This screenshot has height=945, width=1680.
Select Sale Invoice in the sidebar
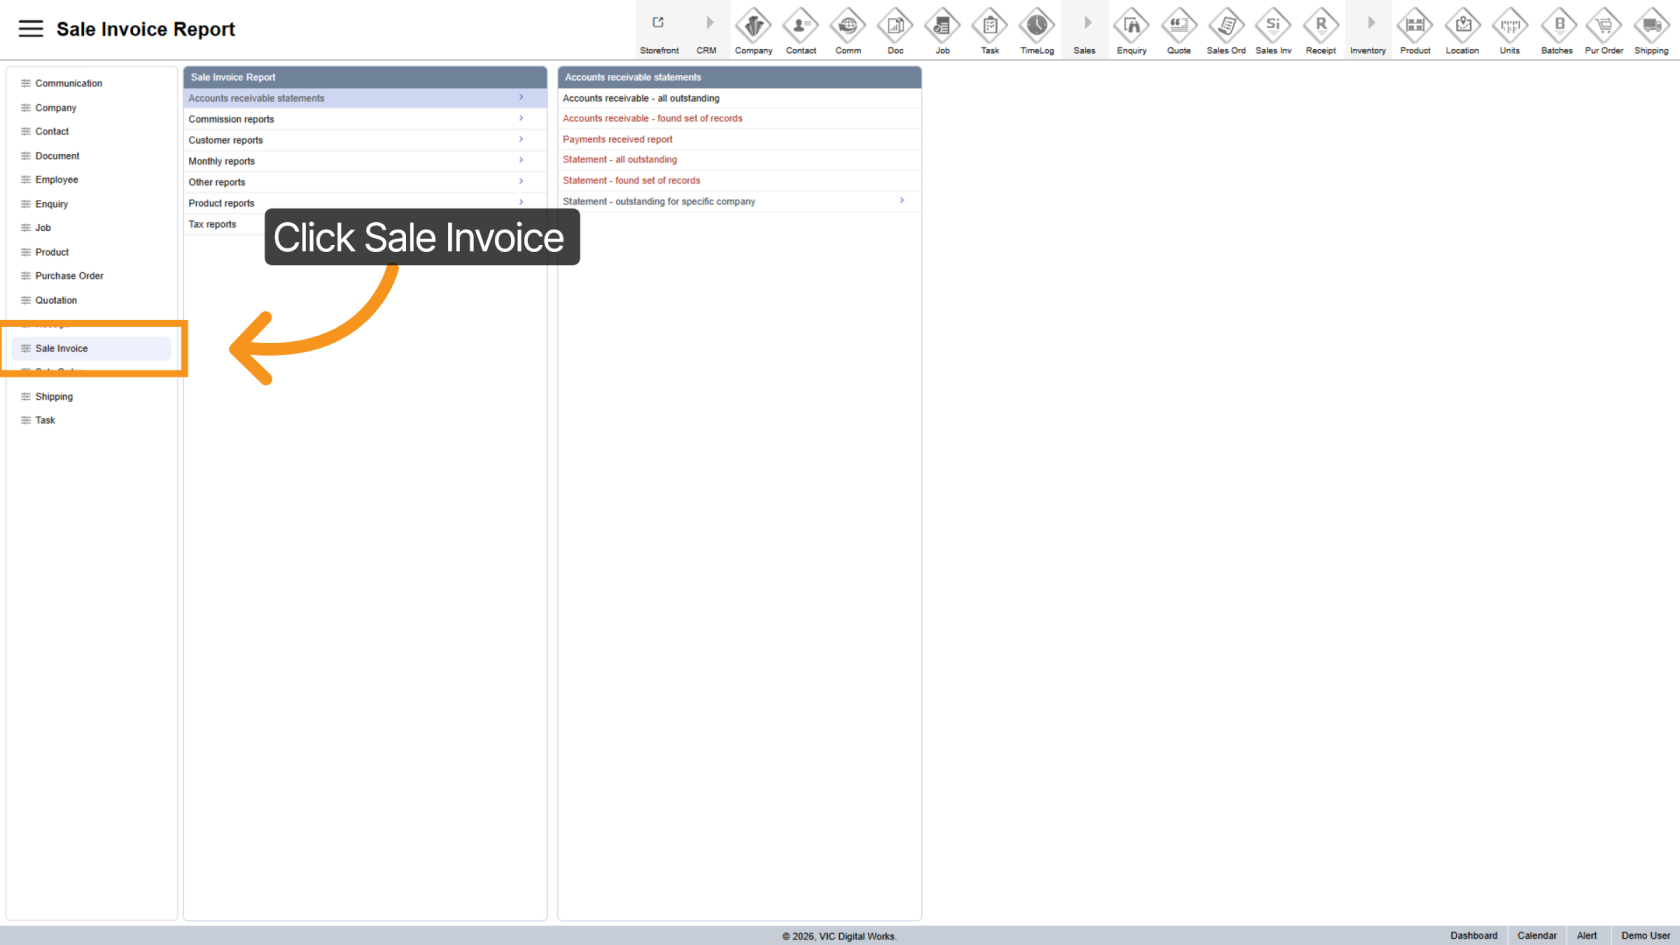tap(62, 349)
